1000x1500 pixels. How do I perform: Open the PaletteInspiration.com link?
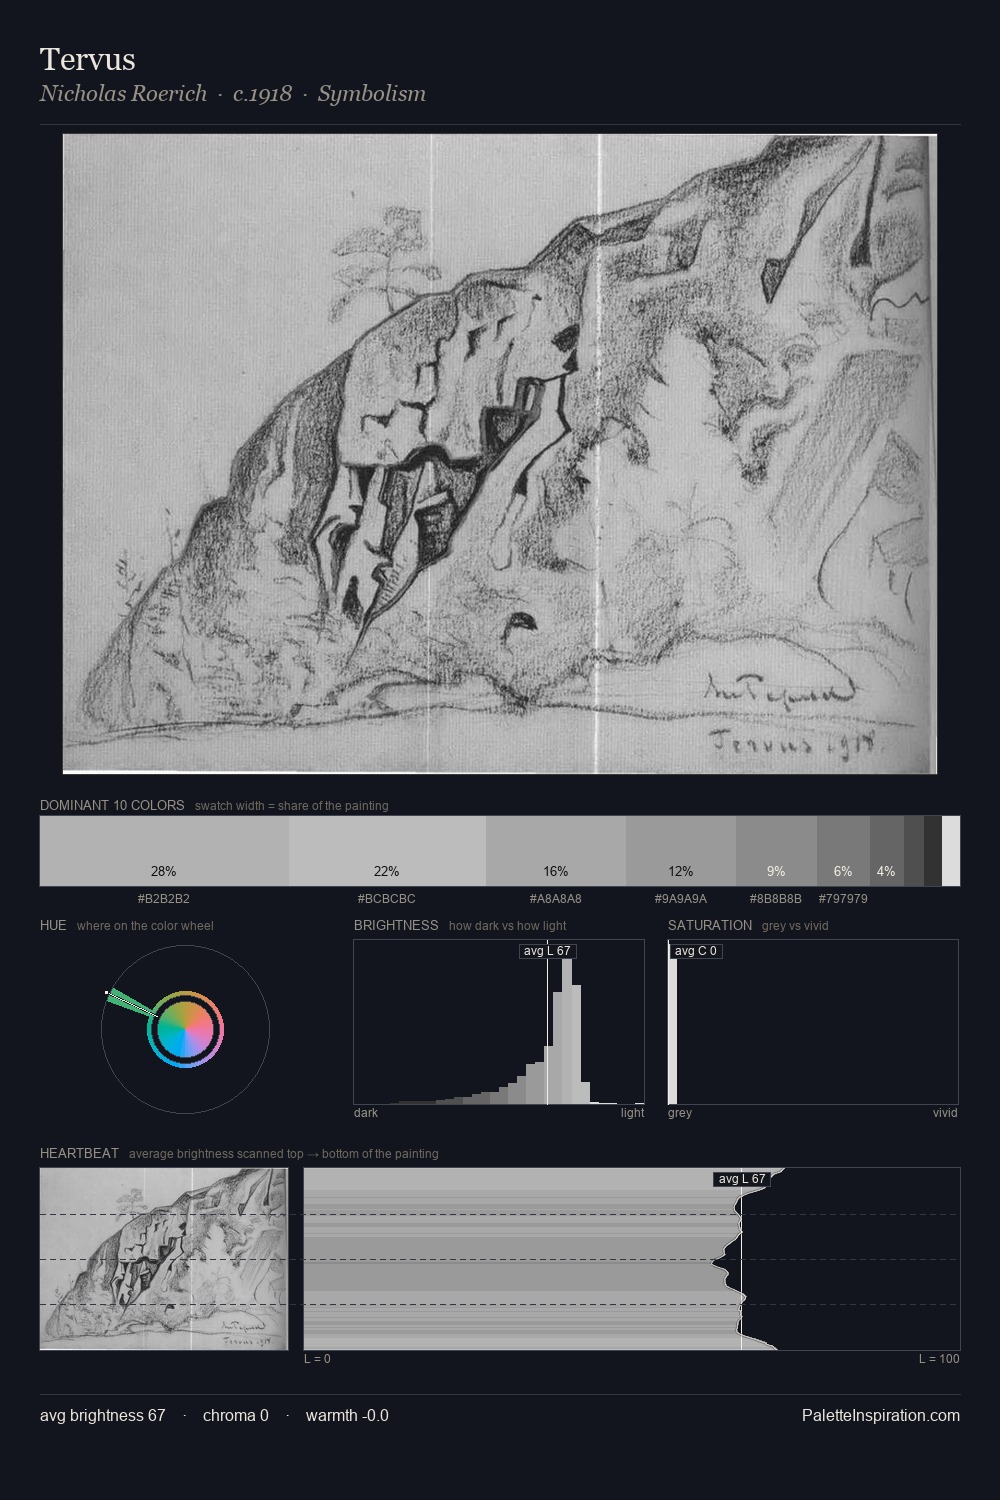point(881,1416)
